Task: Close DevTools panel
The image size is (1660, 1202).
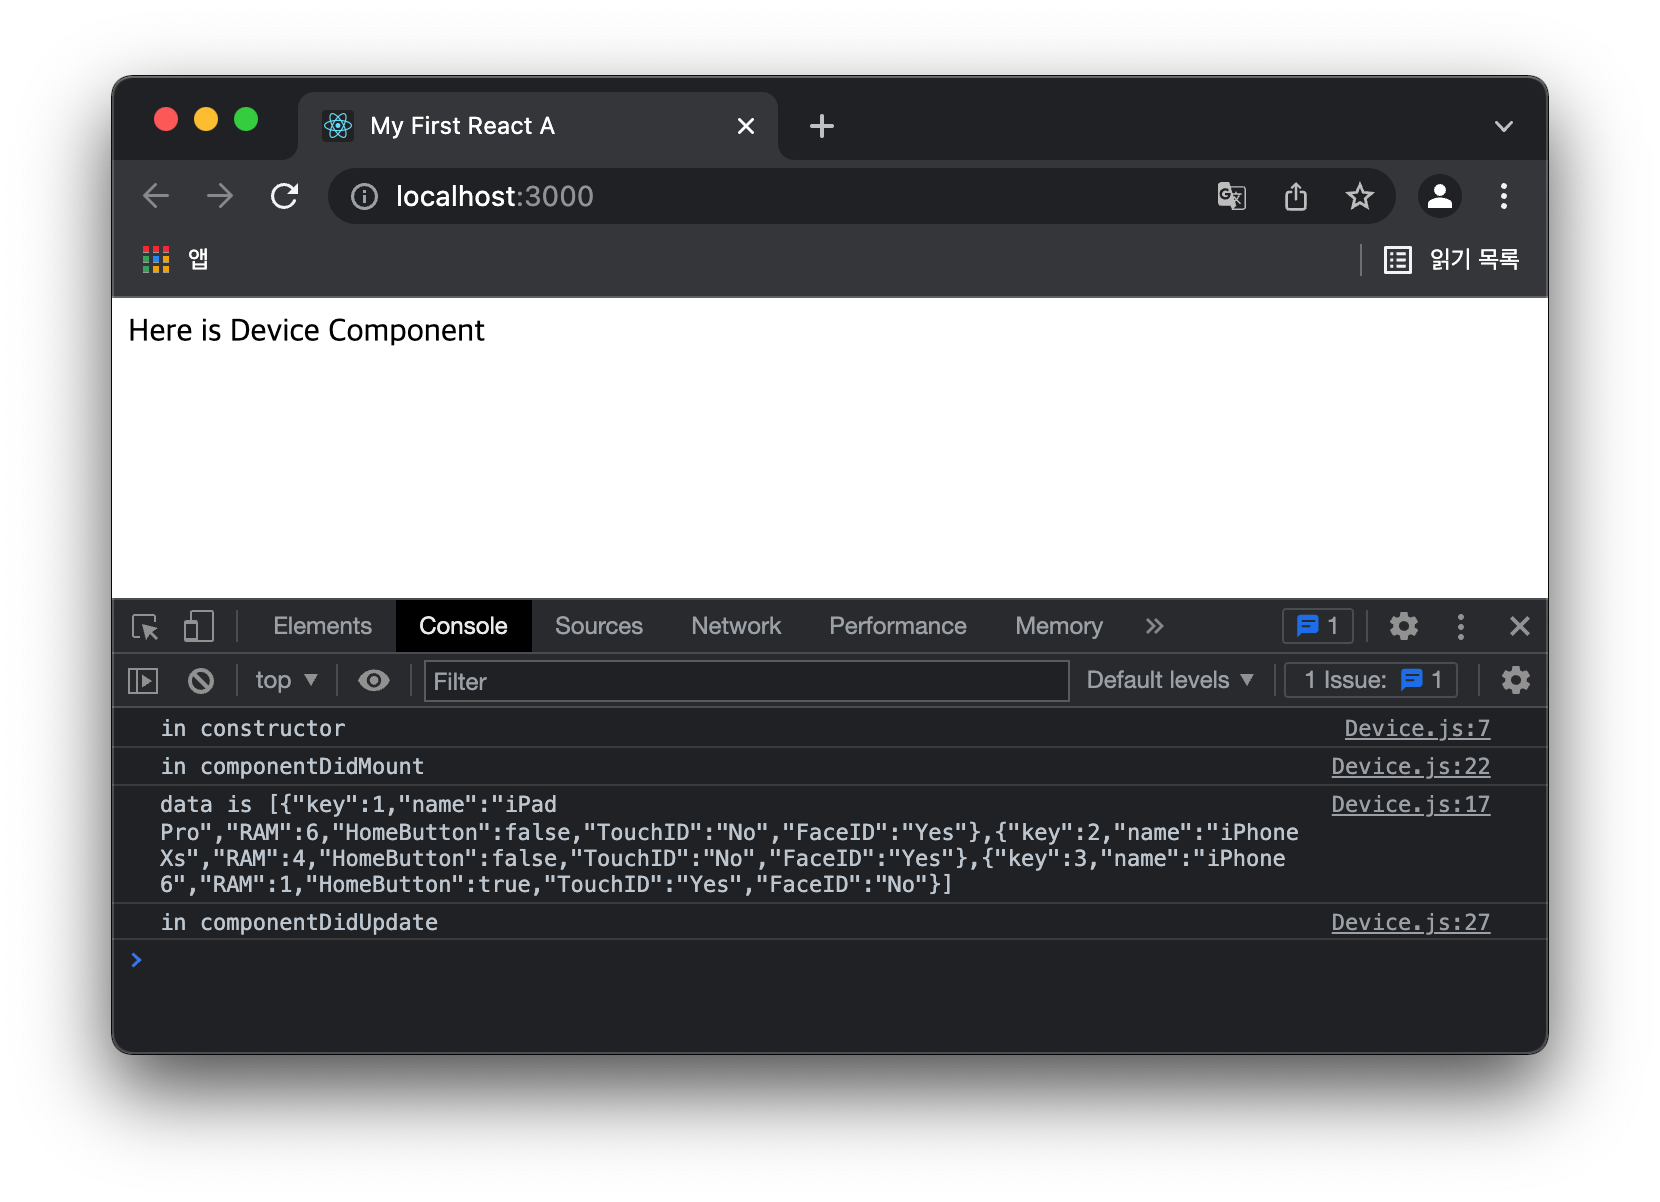Action: pyautogui.click(x=1520, y=626)
